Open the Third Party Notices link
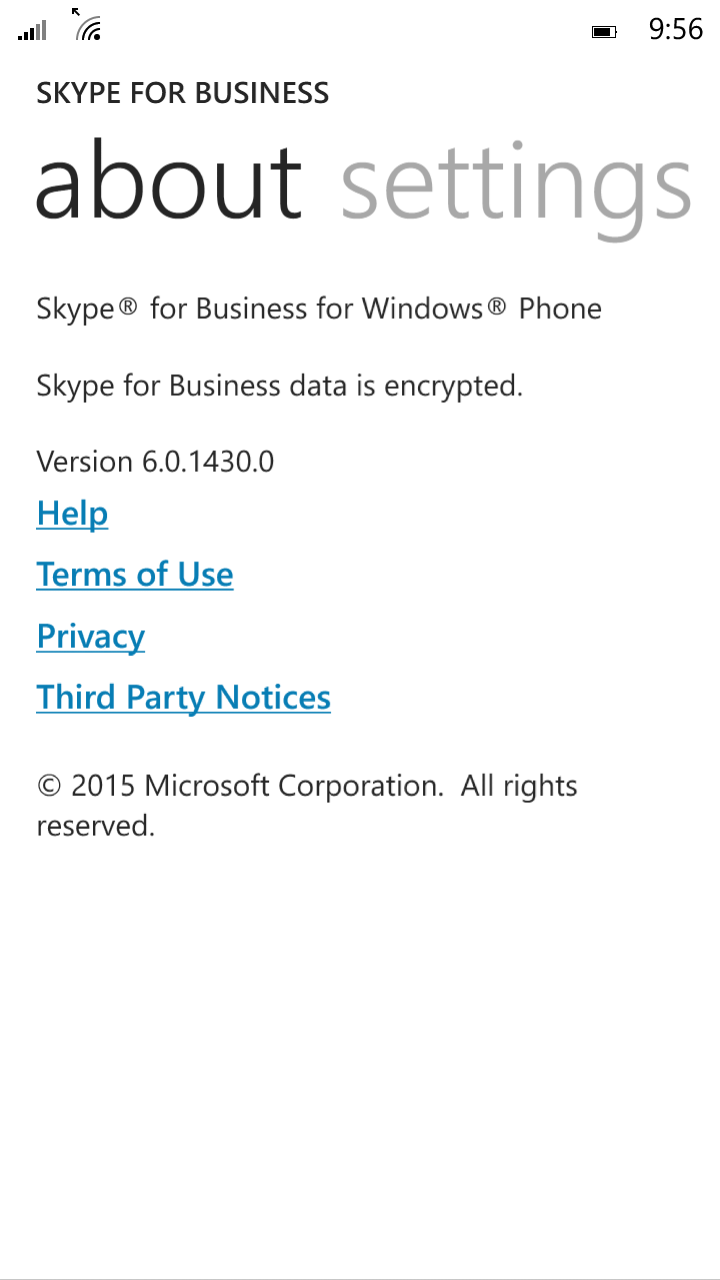The height and width of the screenshot is (1280, 720). (183, 698)
